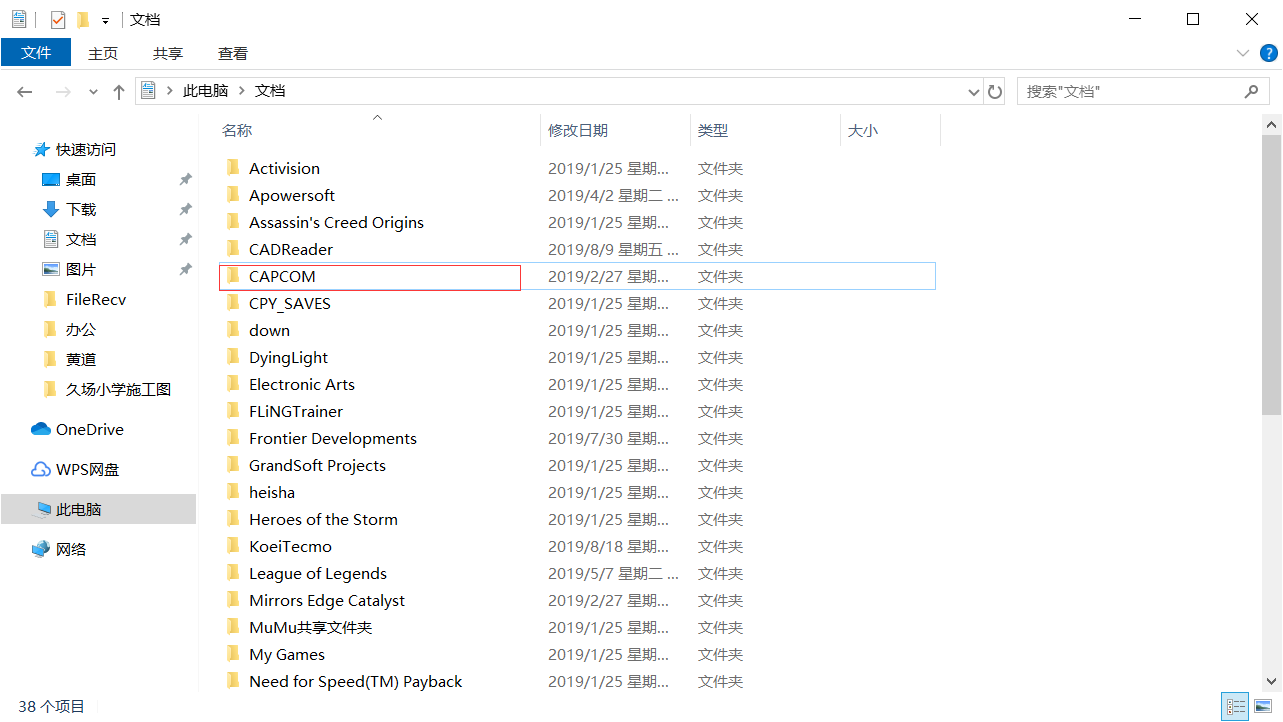The image size is (1283, 722).
Task: Open the recent locations dropdown
Action: coord(93,91)
